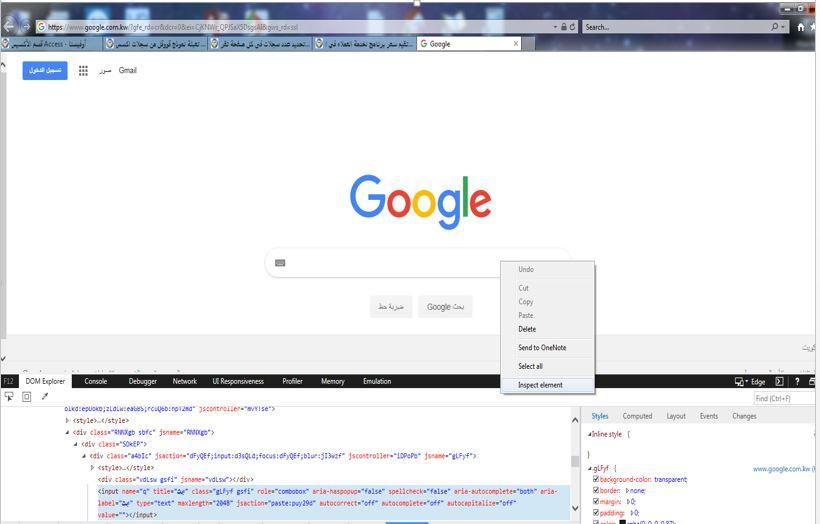Viewport: 820px width, 524px height.
Task: Select the highlighted input name="q" DOM node
Action: pyautogui.click(x=333, y=503)
